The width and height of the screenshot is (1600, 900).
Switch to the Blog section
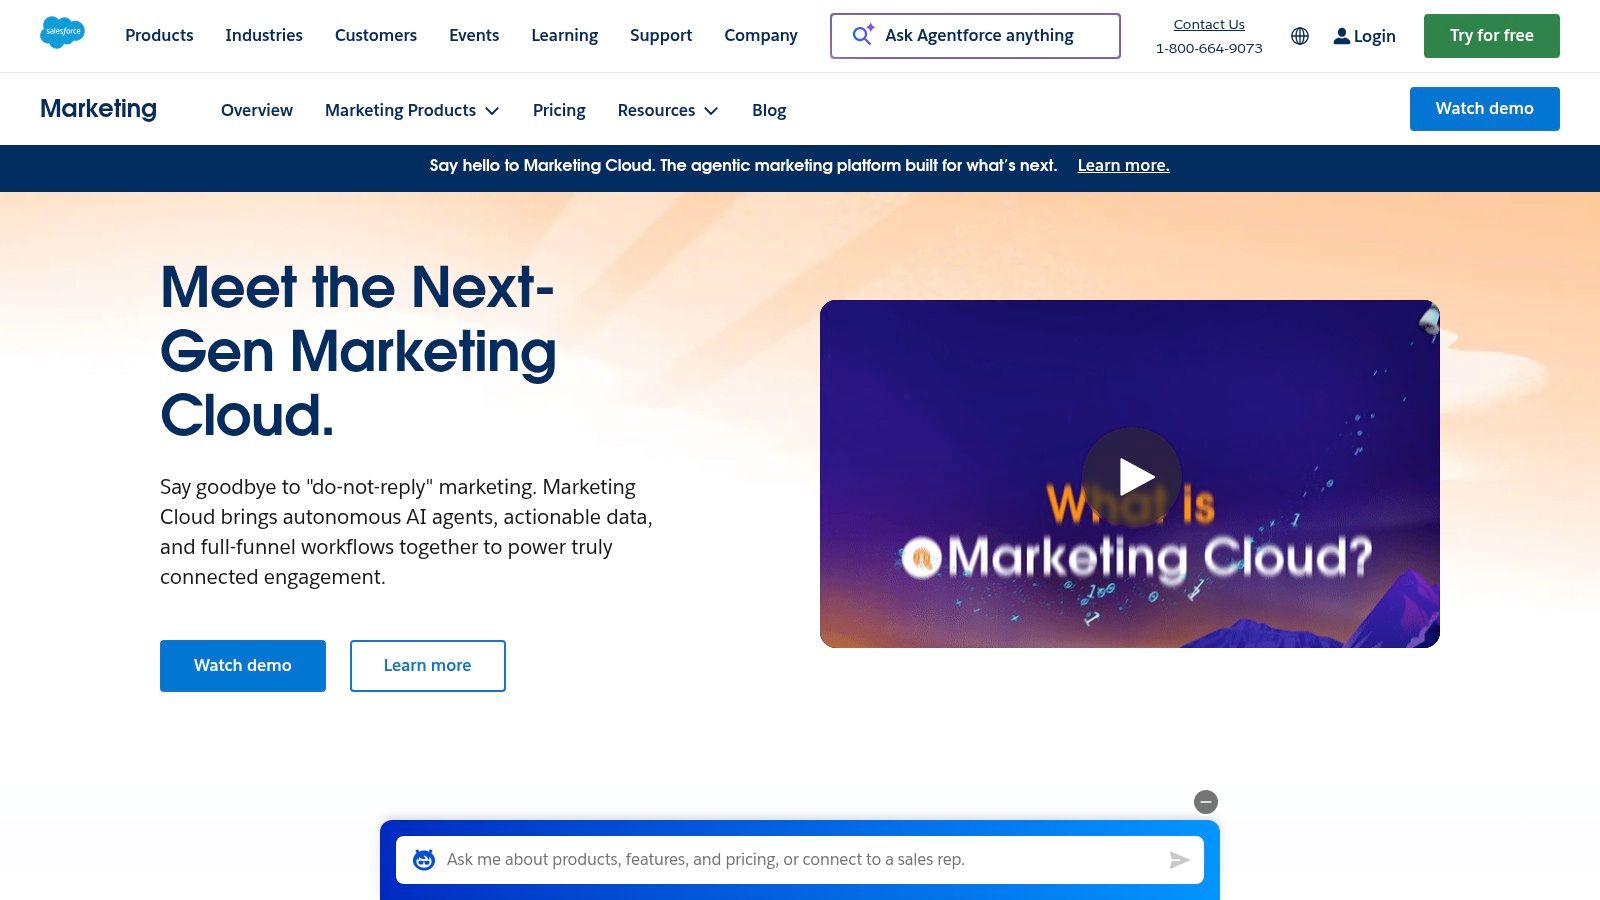point(769,110)
